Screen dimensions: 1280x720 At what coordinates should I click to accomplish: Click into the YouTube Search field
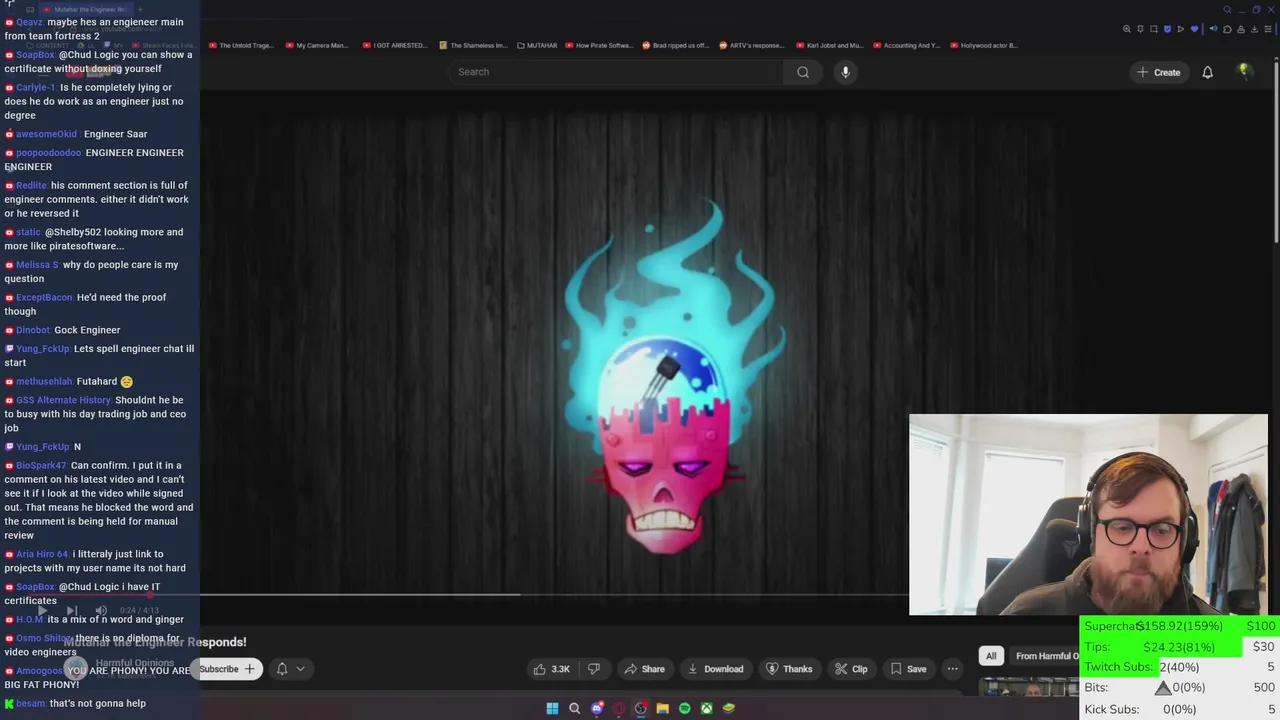pos(618,72)
